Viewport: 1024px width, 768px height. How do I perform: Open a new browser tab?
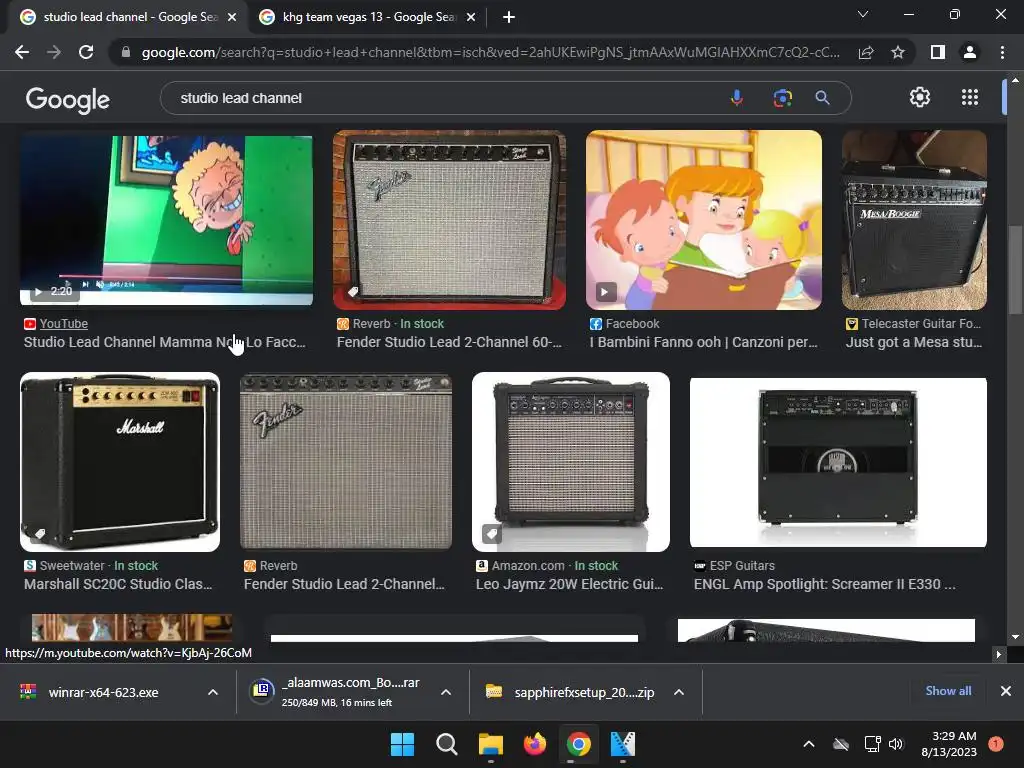click(509, 17)
